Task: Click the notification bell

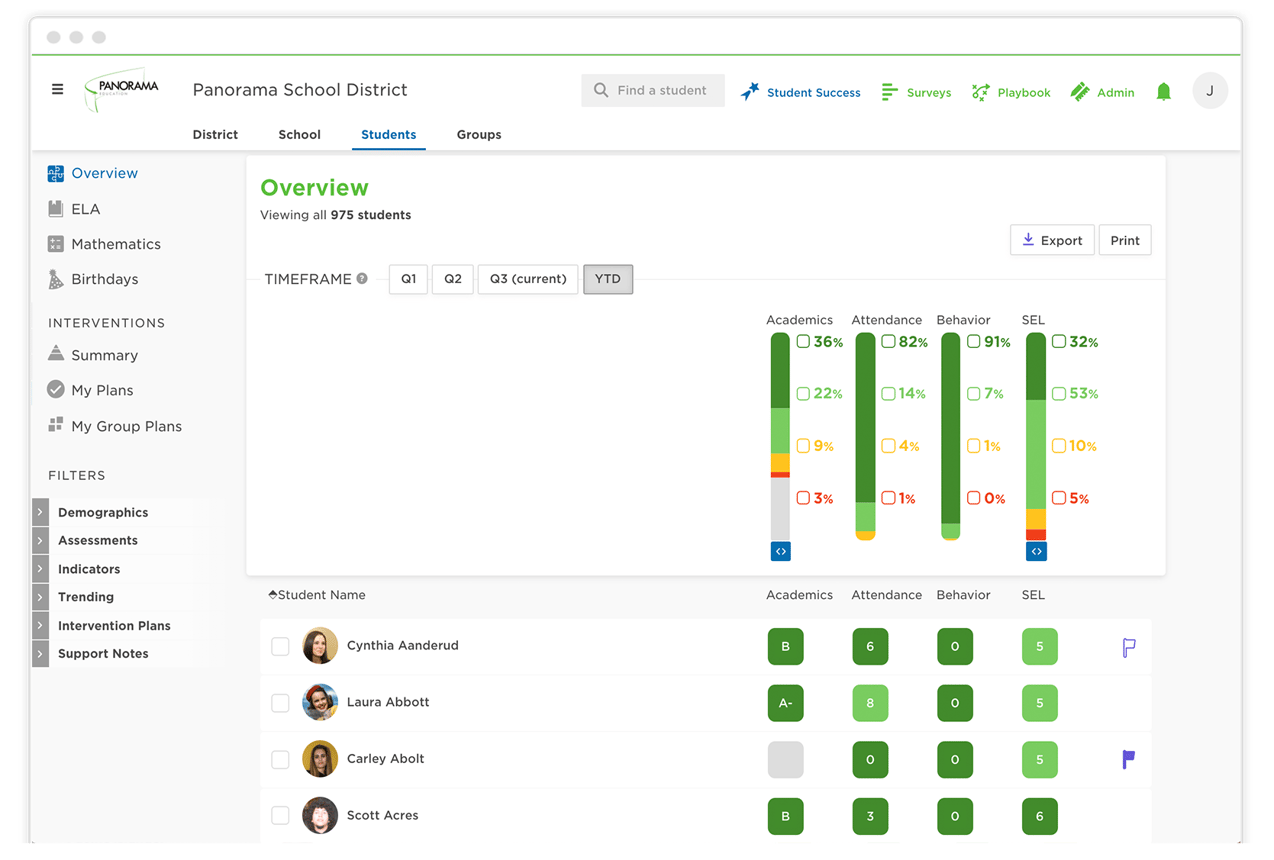Action: (1163, 91)
